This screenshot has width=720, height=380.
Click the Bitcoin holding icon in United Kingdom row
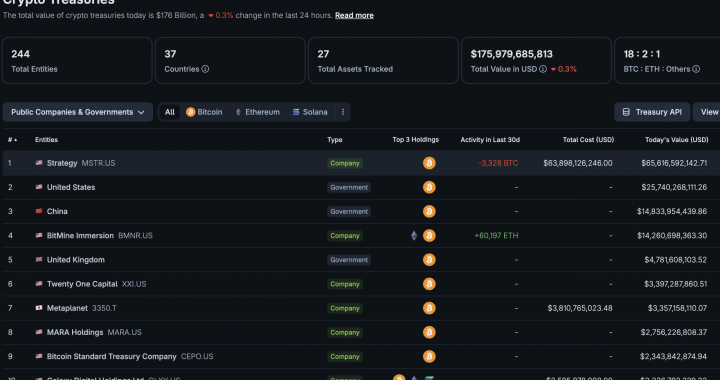tap(429, 260)
